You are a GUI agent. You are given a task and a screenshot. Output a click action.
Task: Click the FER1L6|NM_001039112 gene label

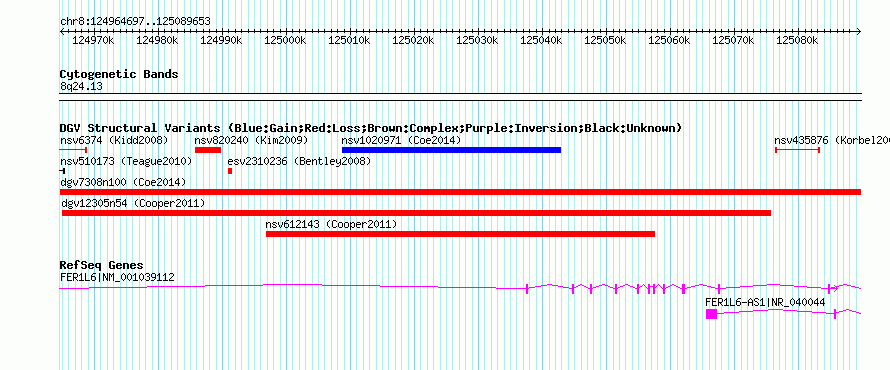(x=117, y=278)
